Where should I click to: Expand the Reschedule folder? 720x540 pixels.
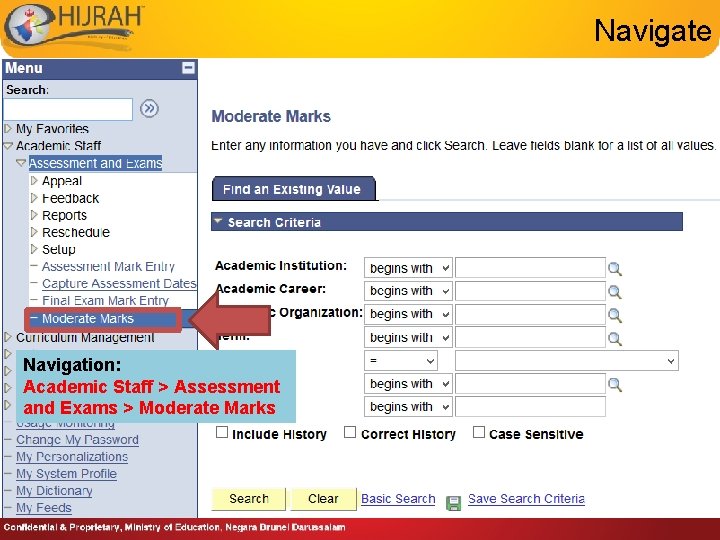tap(34, 232)
